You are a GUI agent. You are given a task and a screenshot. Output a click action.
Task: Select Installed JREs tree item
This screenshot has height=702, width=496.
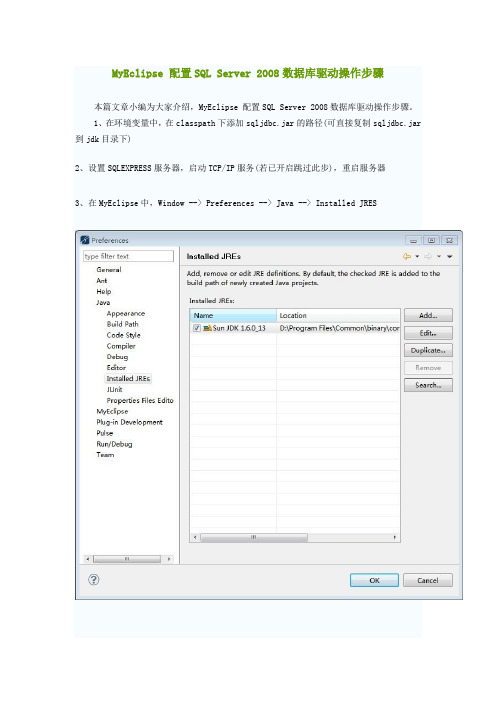pyautogui.click(x=128, y=378)
